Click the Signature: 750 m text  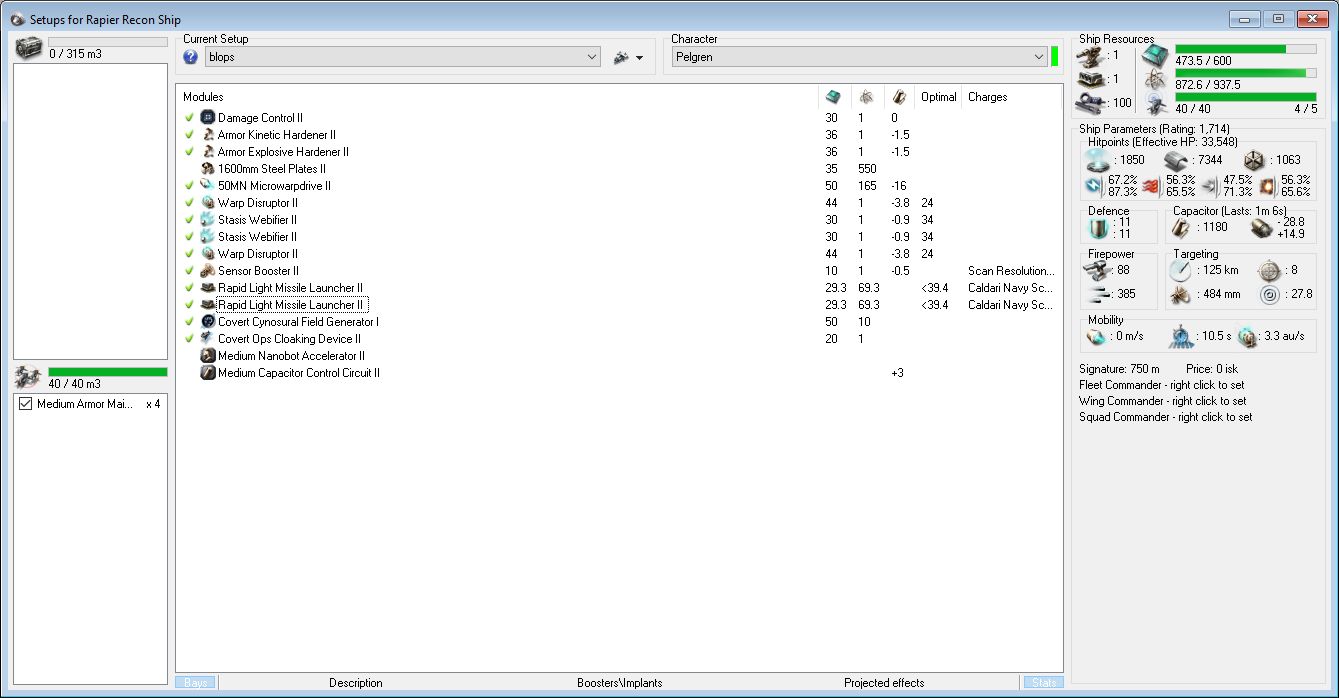tap(1119, 369)
